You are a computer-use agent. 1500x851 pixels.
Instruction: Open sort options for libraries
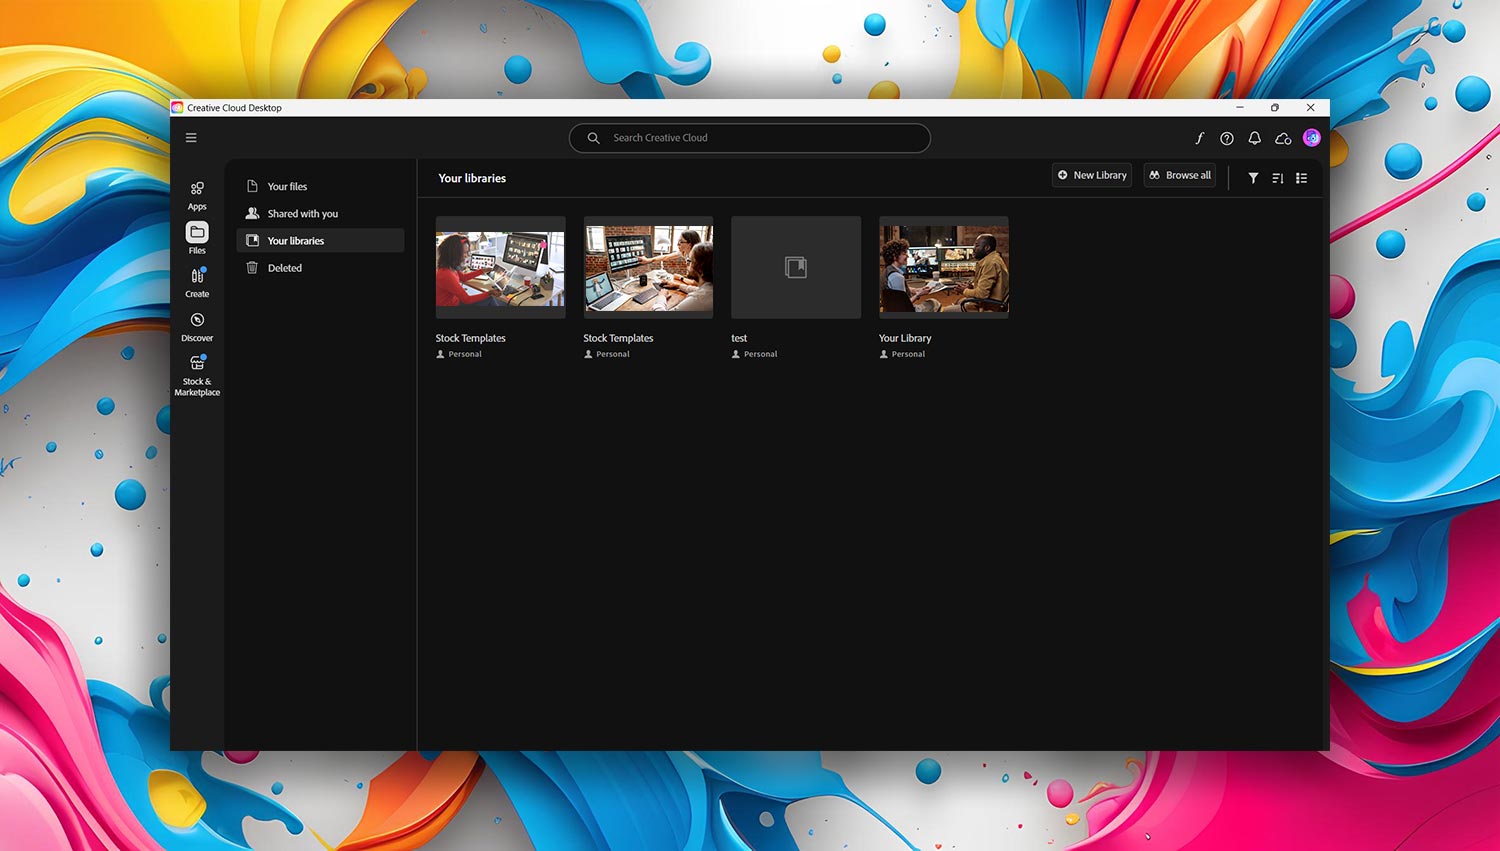click(x=1277, y=178)
